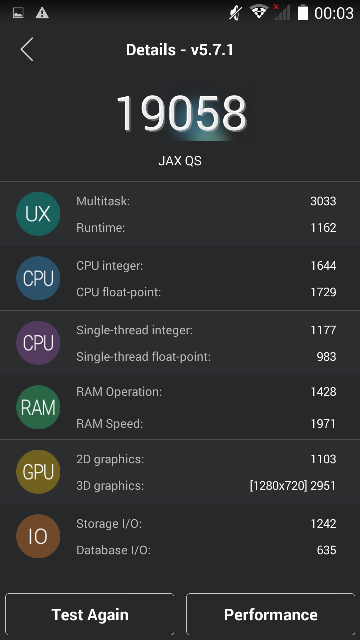Tap the back arrow icon

pyautogui.click(x=27, y=50)
